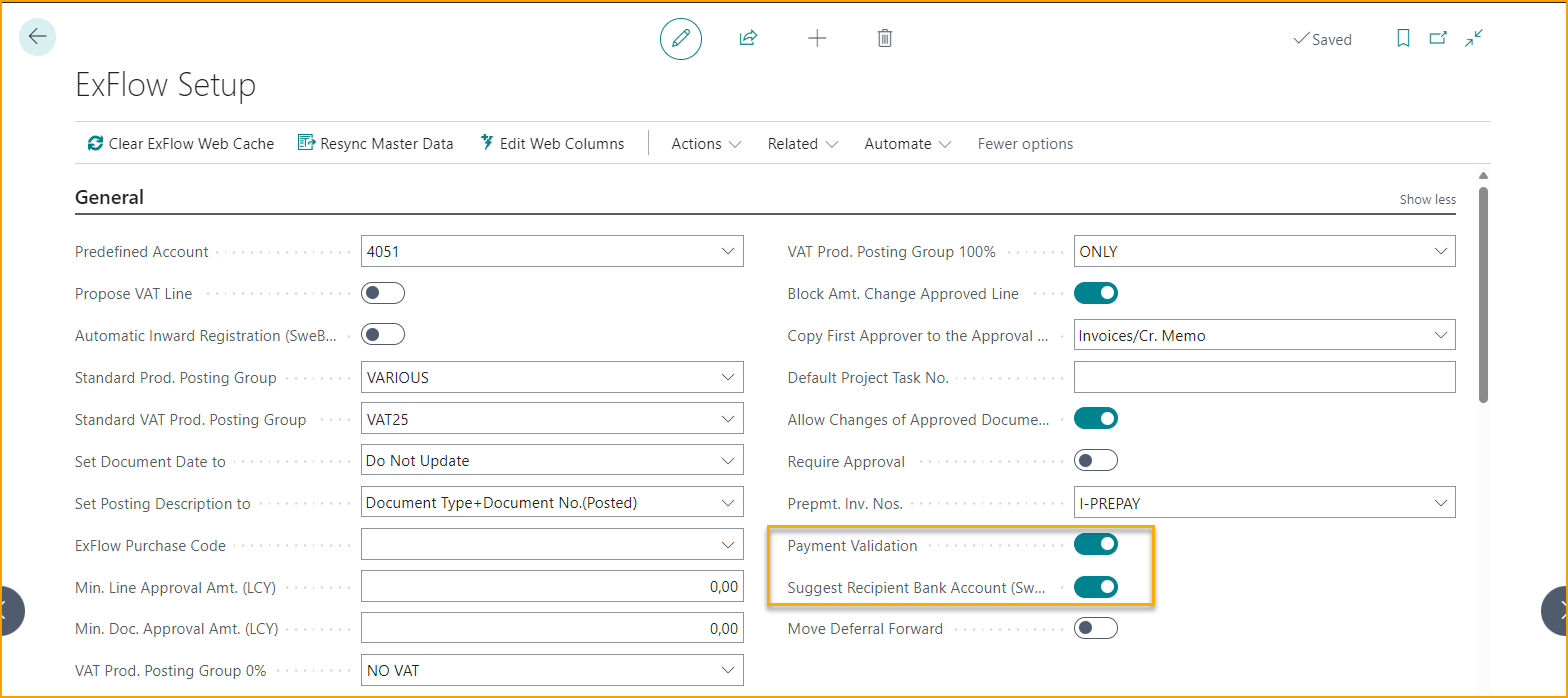Toggle Propose VAT Line switch
Screen dimensions: 1568x698
click(x=383, y=293)
